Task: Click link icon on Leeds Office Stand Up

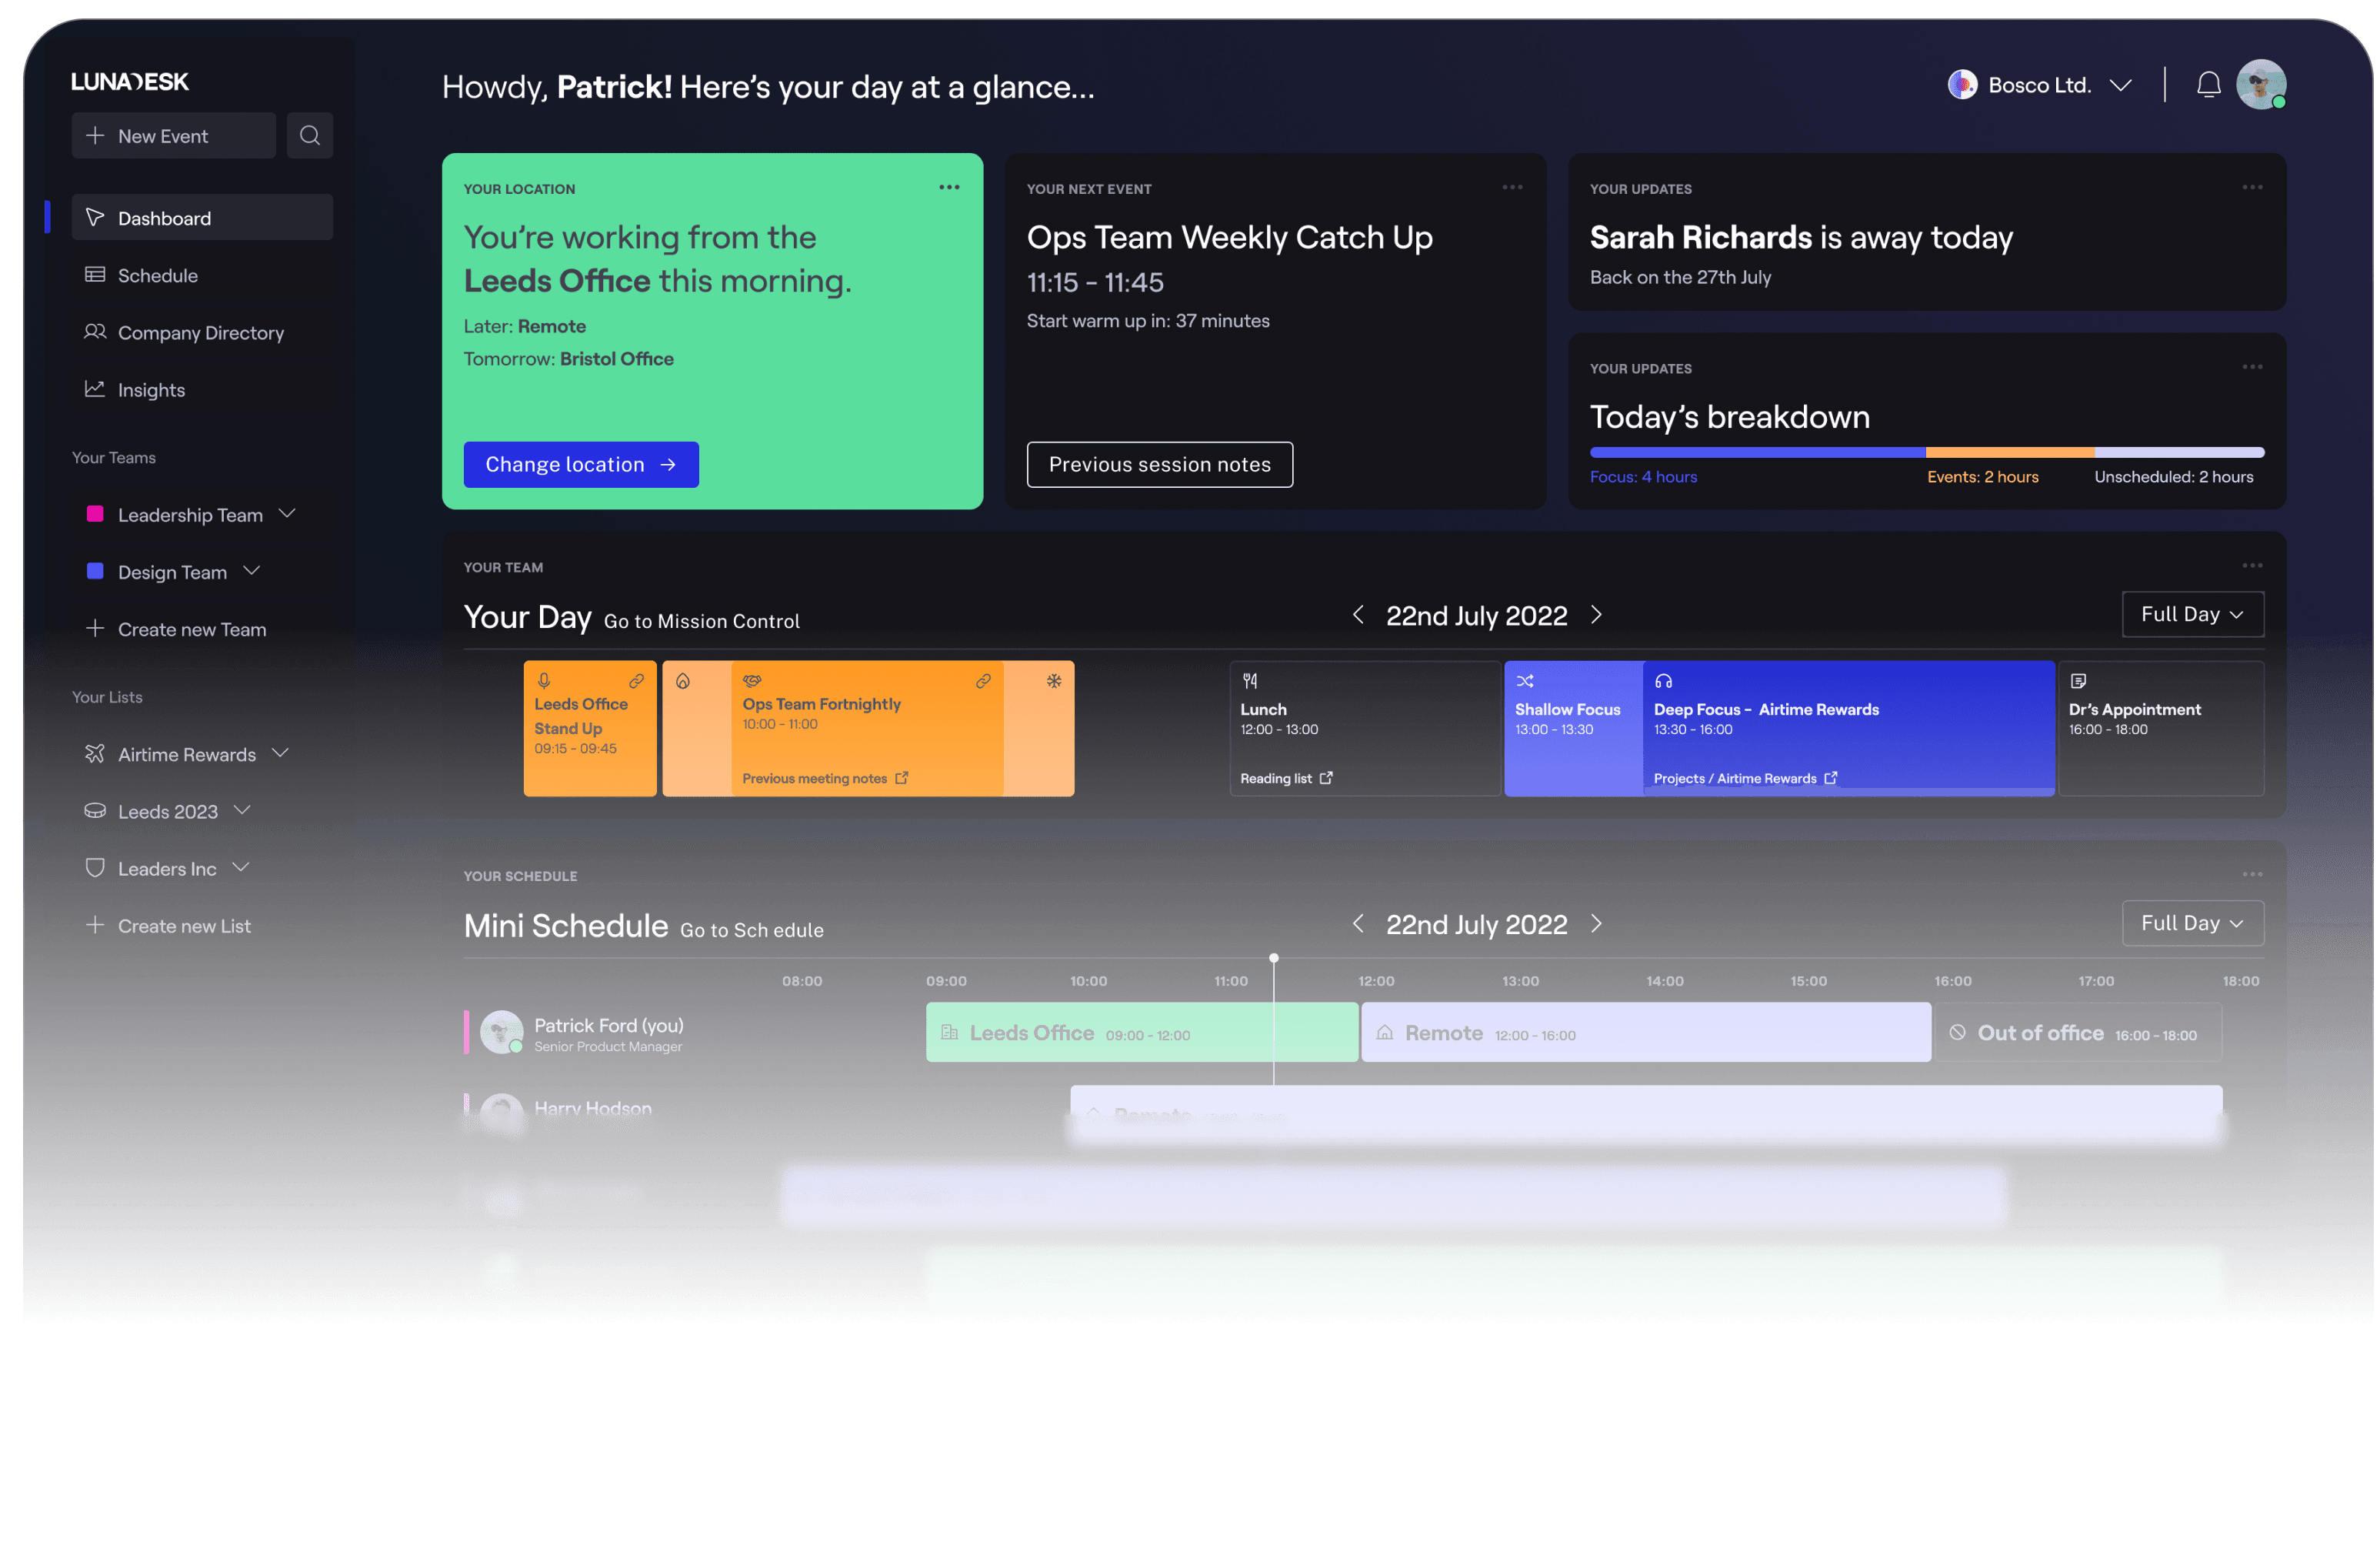Action: coord(636,681)
